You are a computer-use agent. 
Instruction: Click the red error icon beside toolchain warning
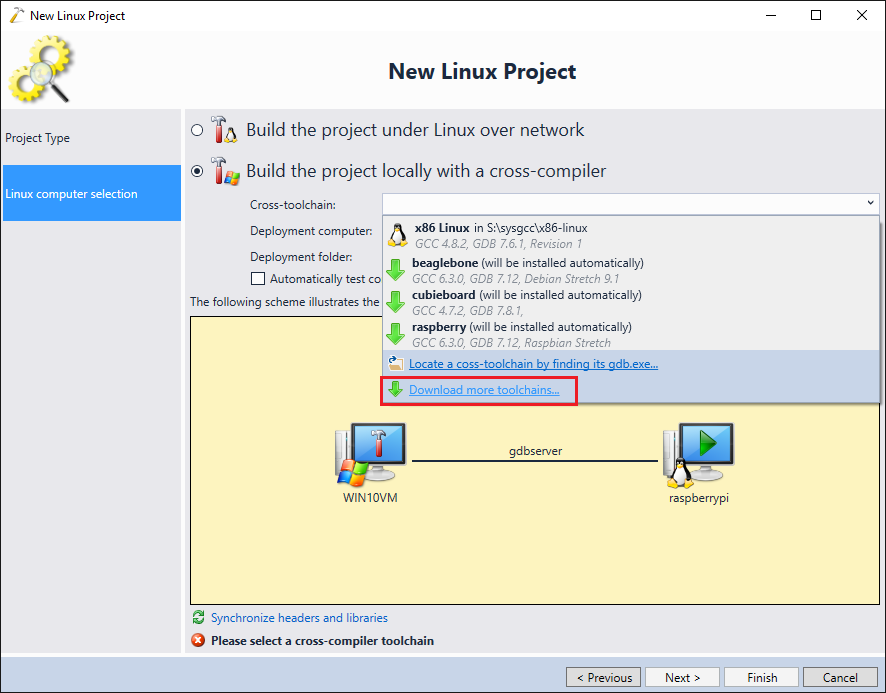pos(198,640)
